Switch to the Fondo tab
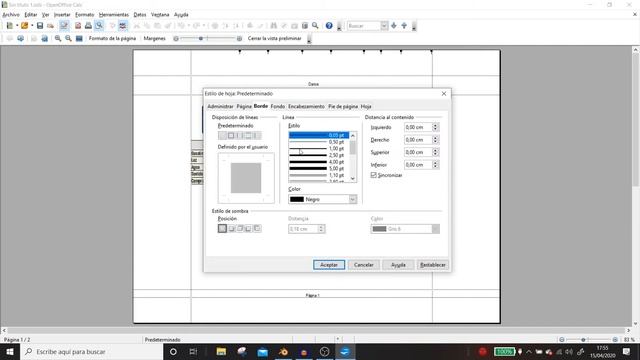Screen dimensions: 640x360 [x=278, y=107]
